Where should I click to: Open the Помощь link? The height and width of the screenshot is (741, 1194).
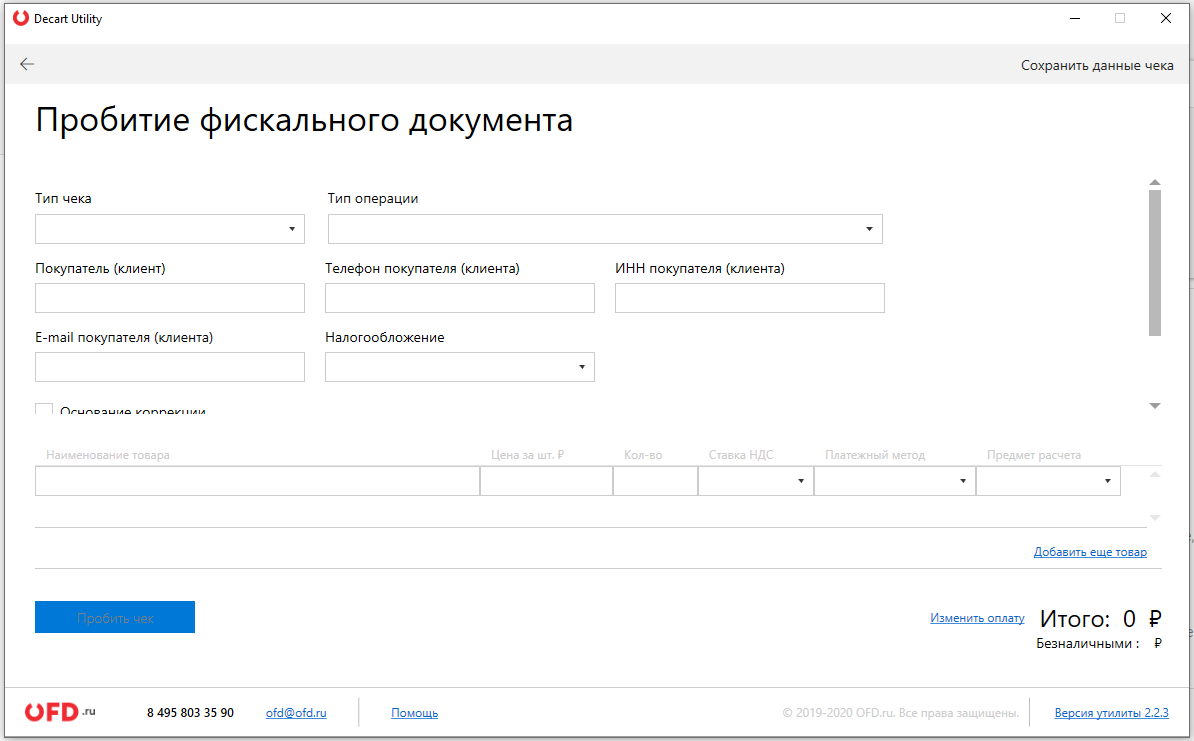414,713
